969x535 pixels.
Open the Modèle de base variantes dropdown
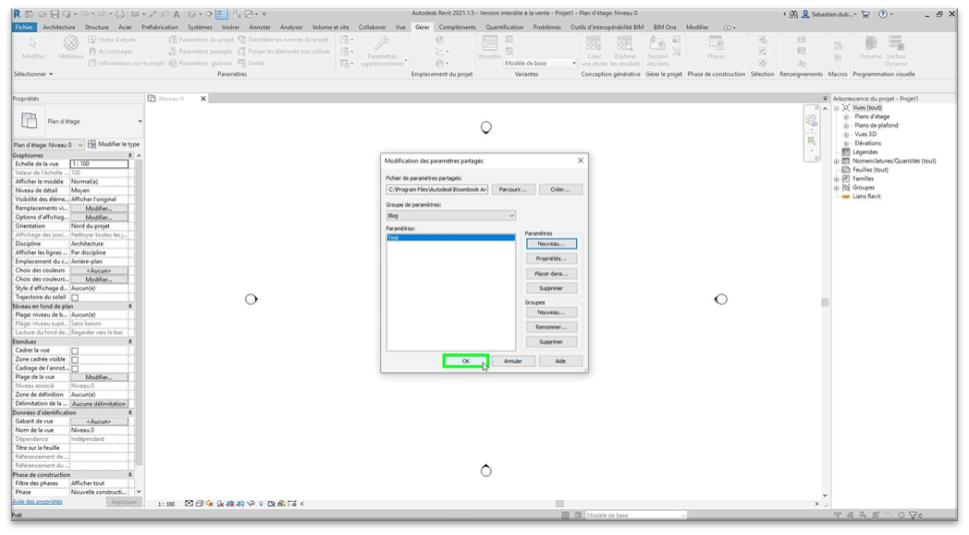(x=540, y=63)
